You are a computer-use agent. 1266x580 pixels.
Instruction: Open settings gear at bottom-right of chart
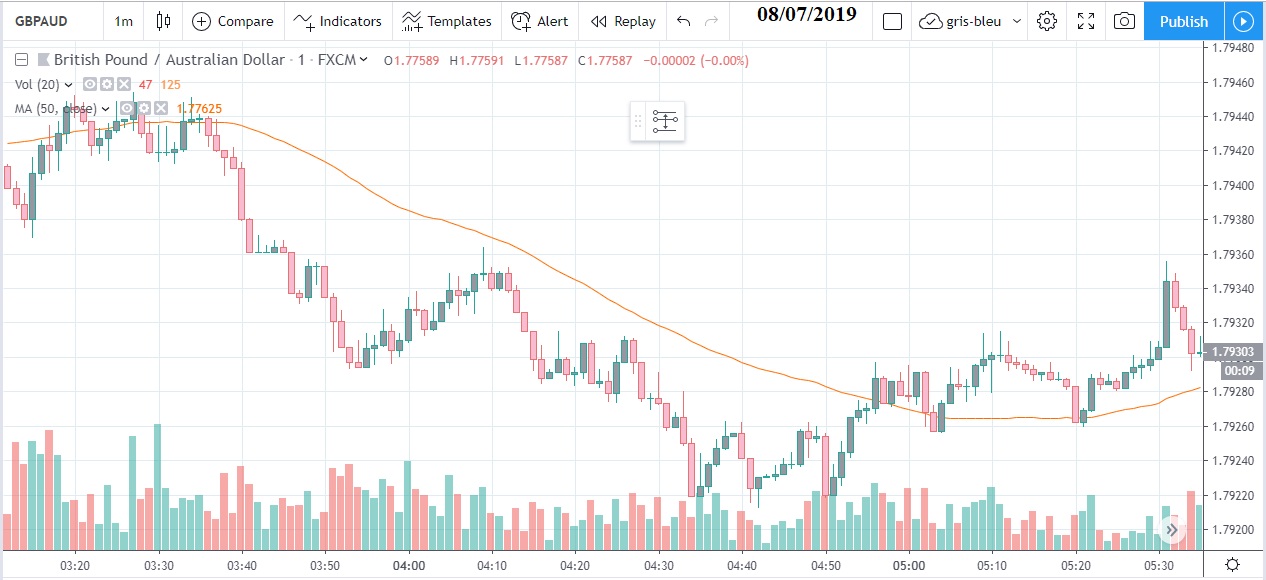pyautogui.click(x=1233, y=565)
